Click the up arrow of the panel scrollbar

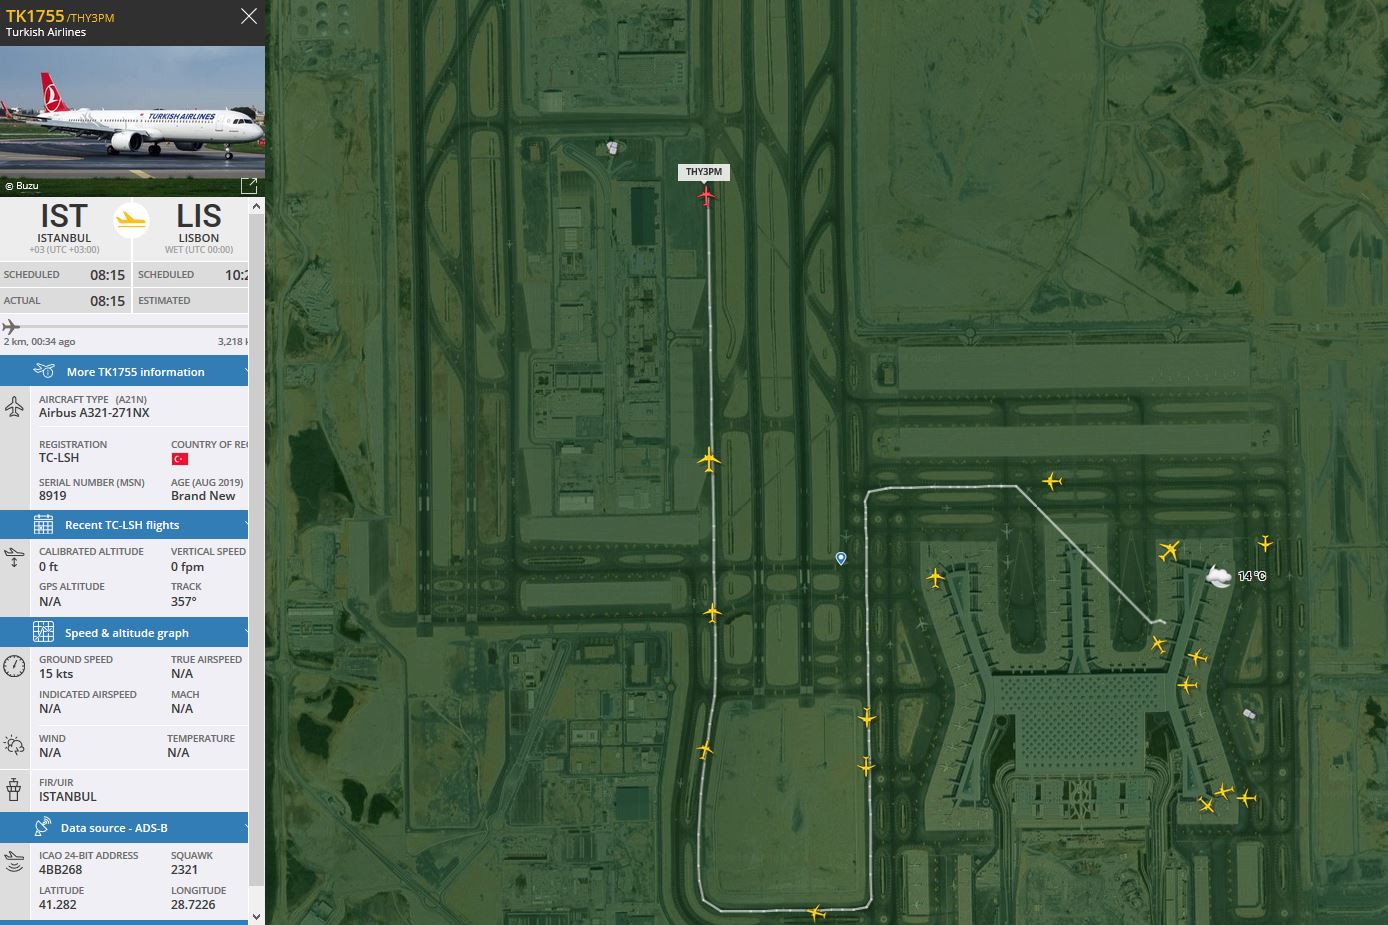point(256,206)
